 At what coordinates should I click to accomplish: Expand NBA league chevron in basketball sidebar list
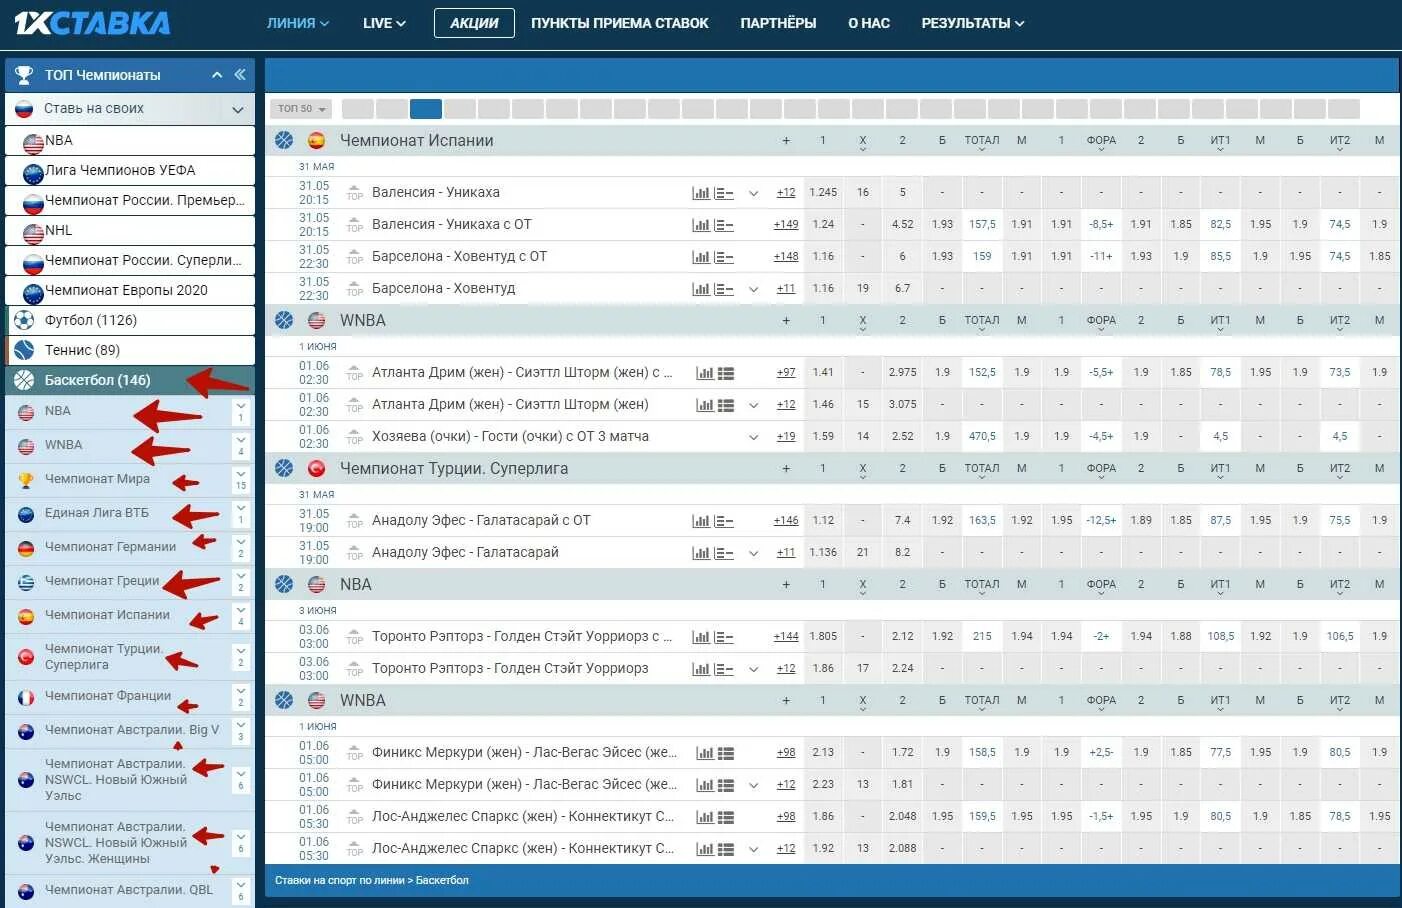[x=240, y=411]
